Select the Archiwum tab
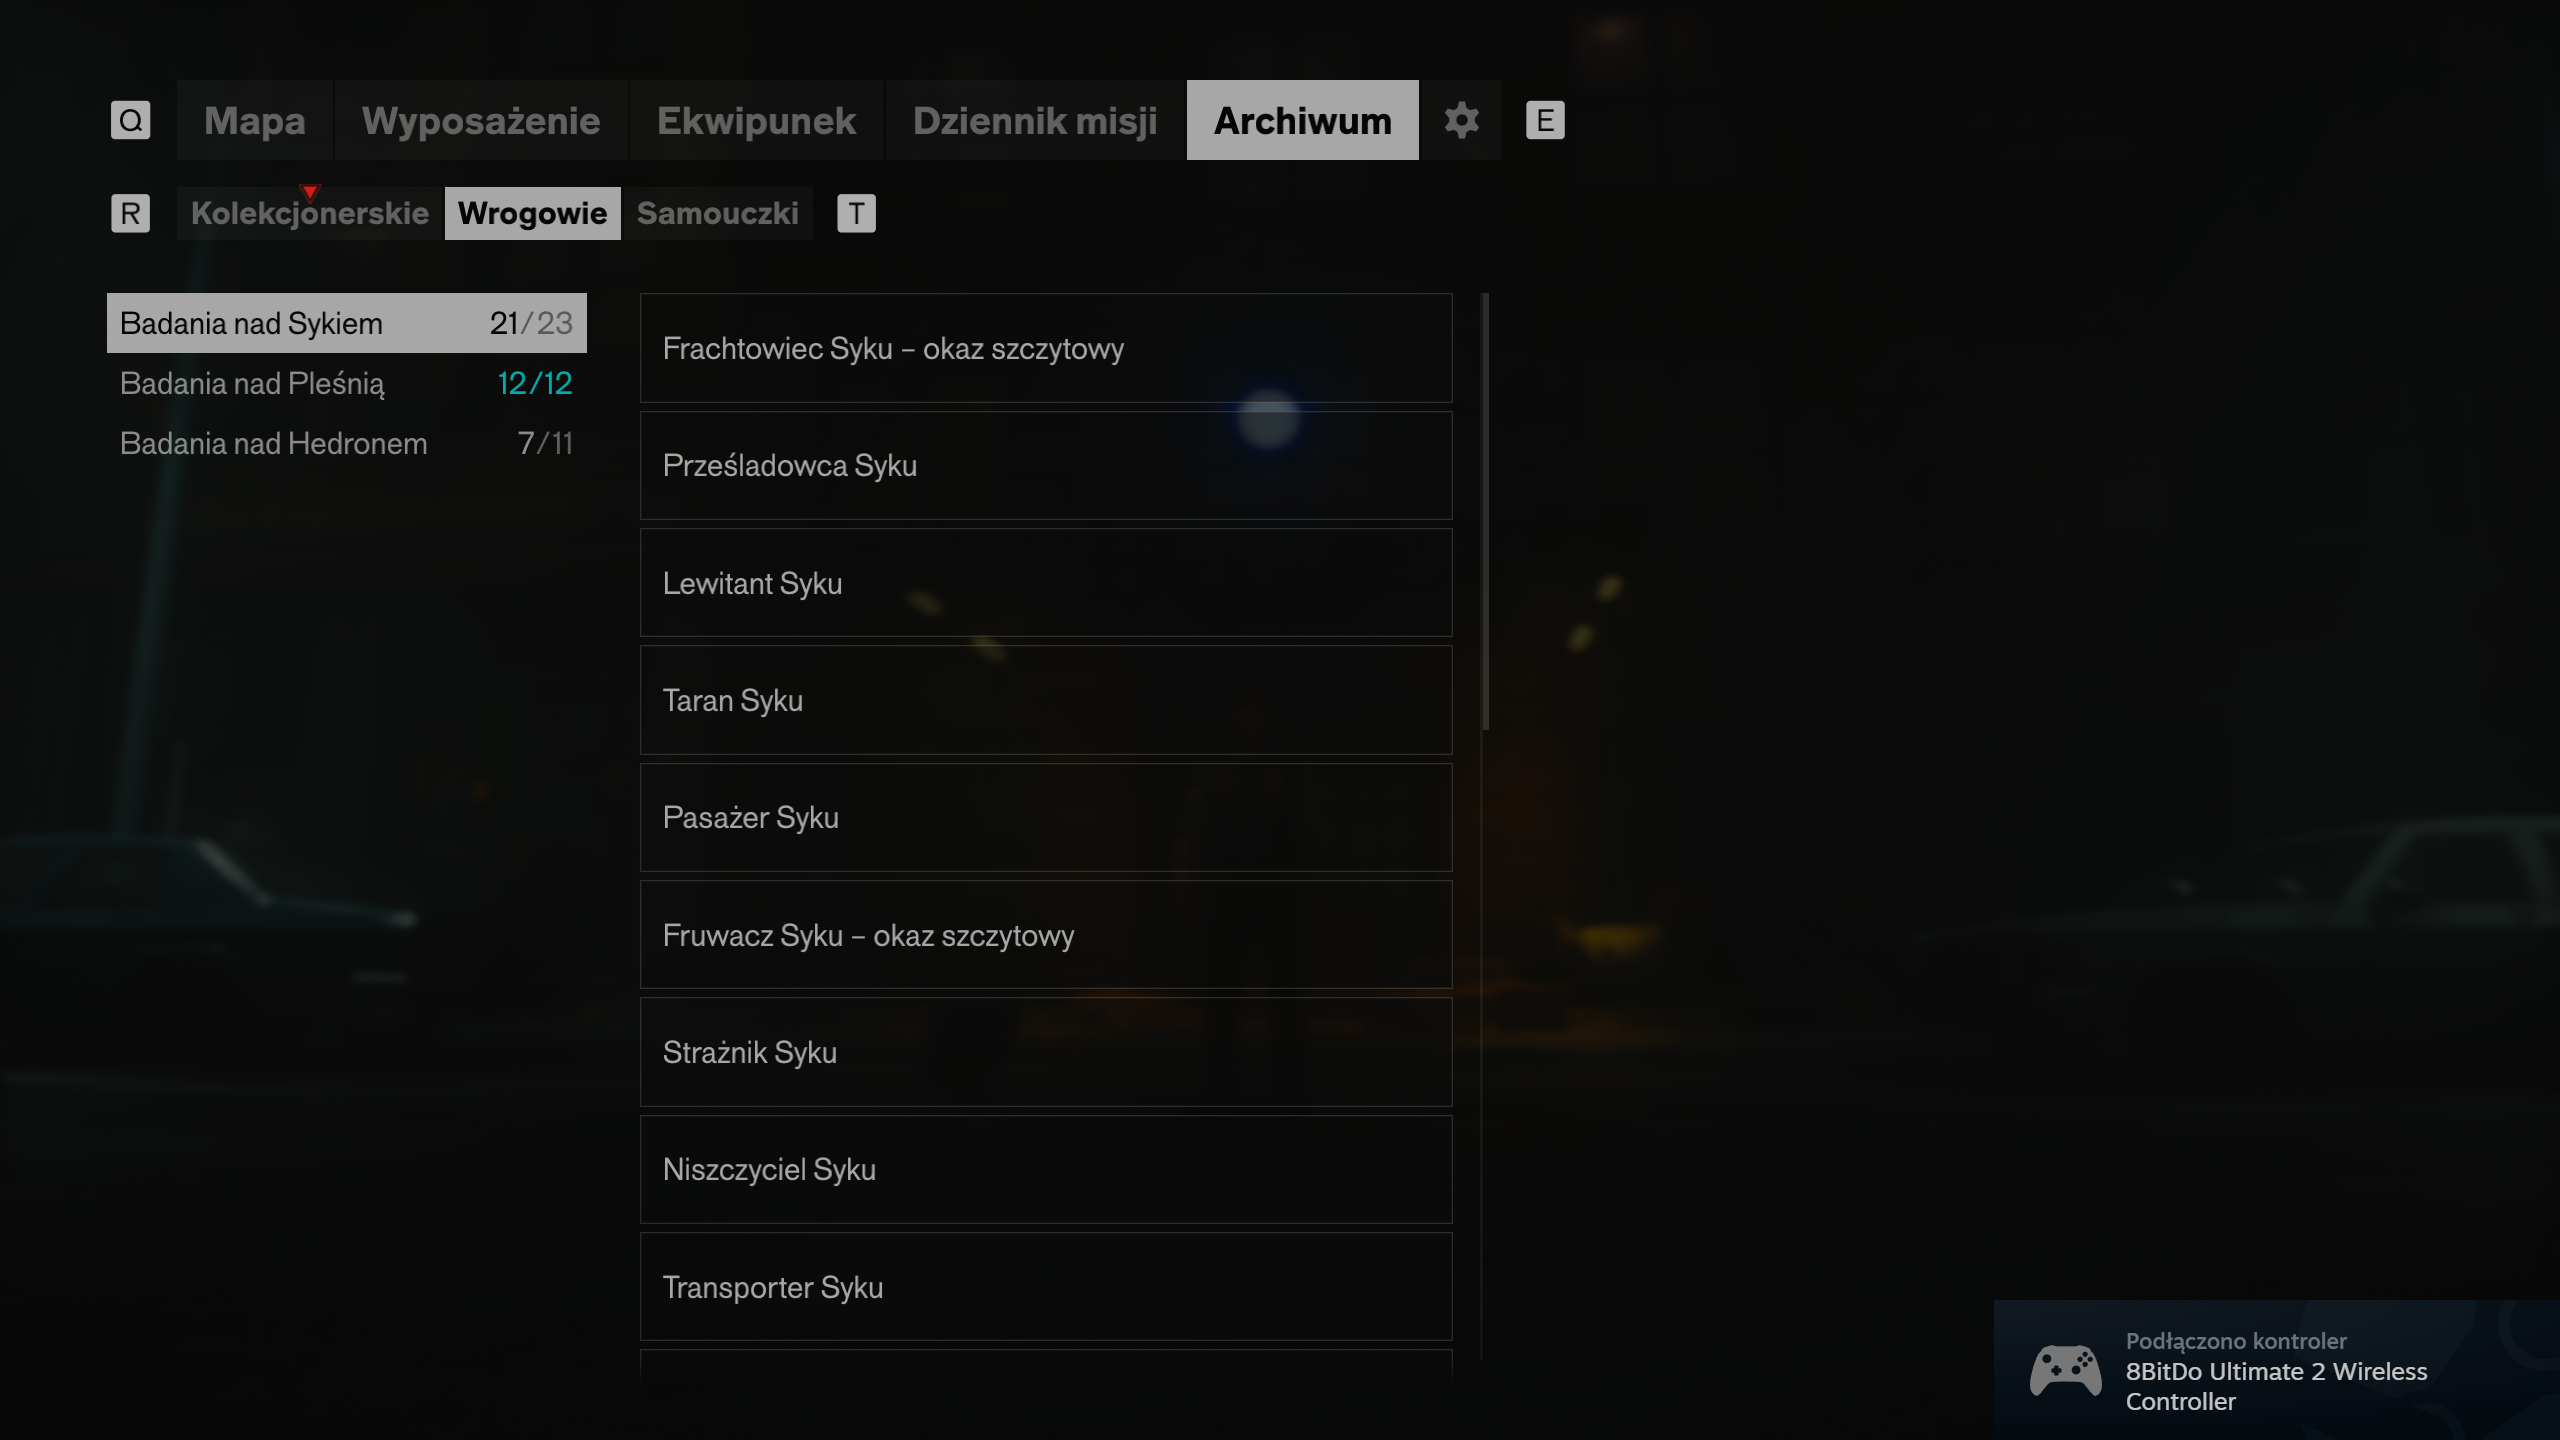 coord(1302,120)
